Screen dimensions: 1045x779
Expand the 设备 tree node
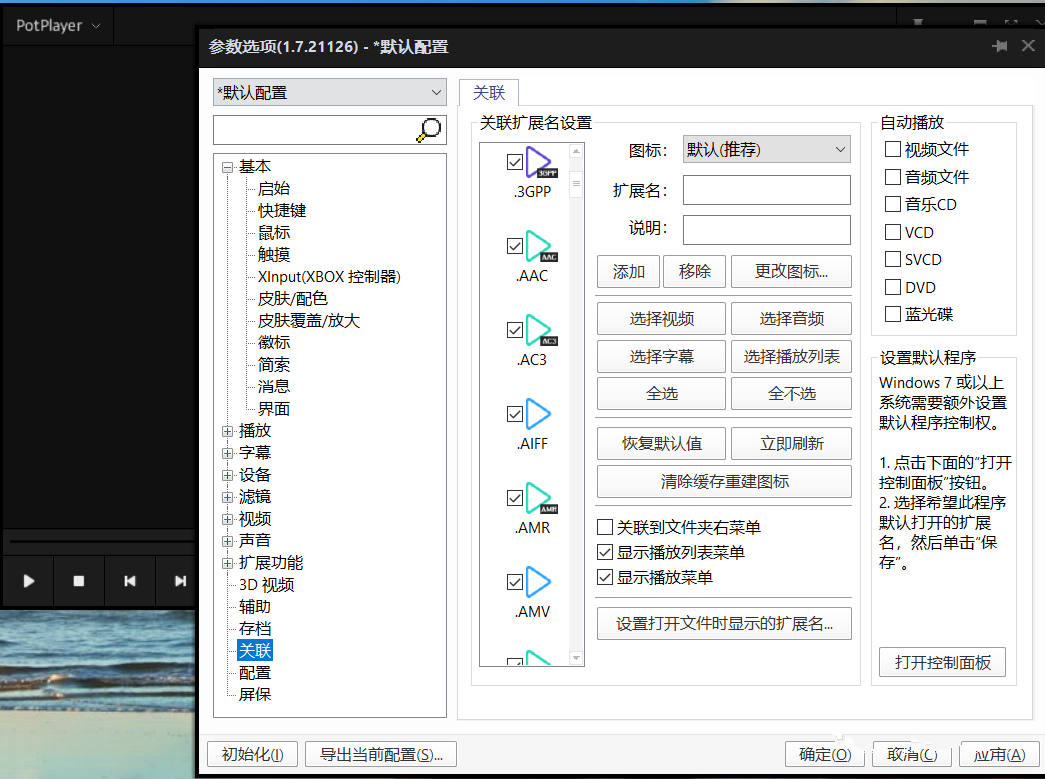(x=227, y=475)
